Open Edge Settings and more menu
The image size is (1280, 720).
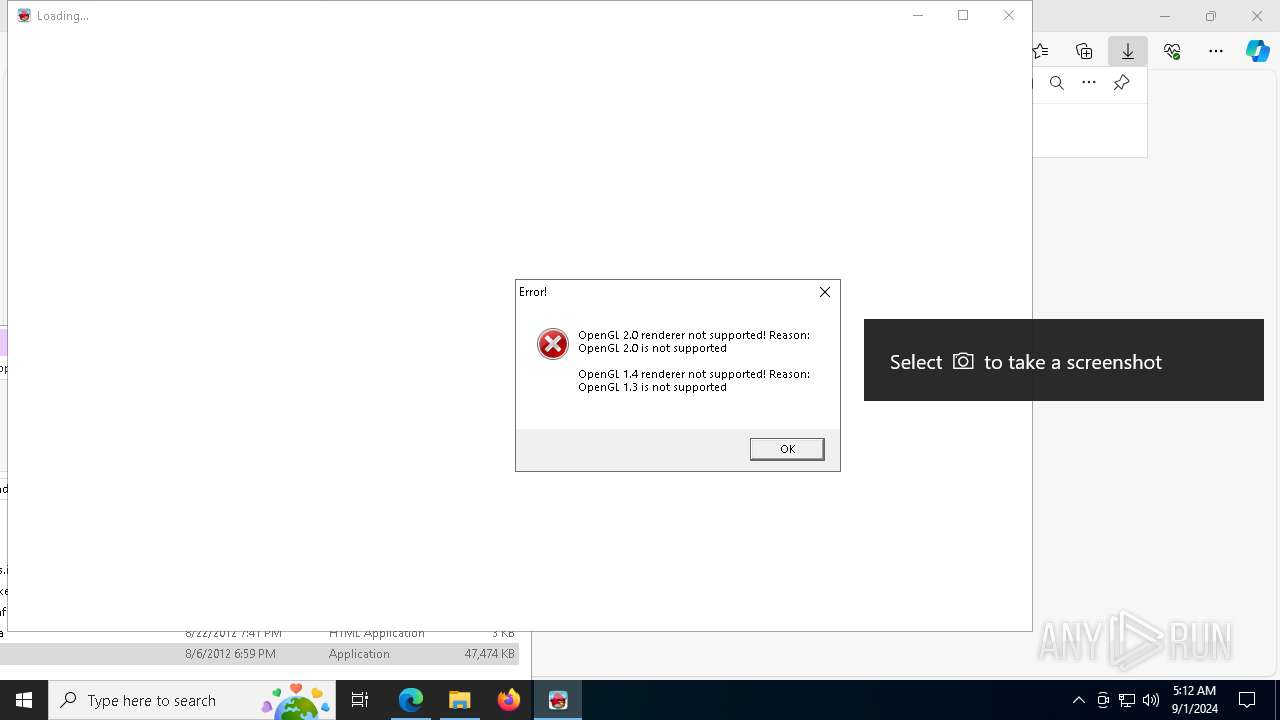pos(1216,51)
